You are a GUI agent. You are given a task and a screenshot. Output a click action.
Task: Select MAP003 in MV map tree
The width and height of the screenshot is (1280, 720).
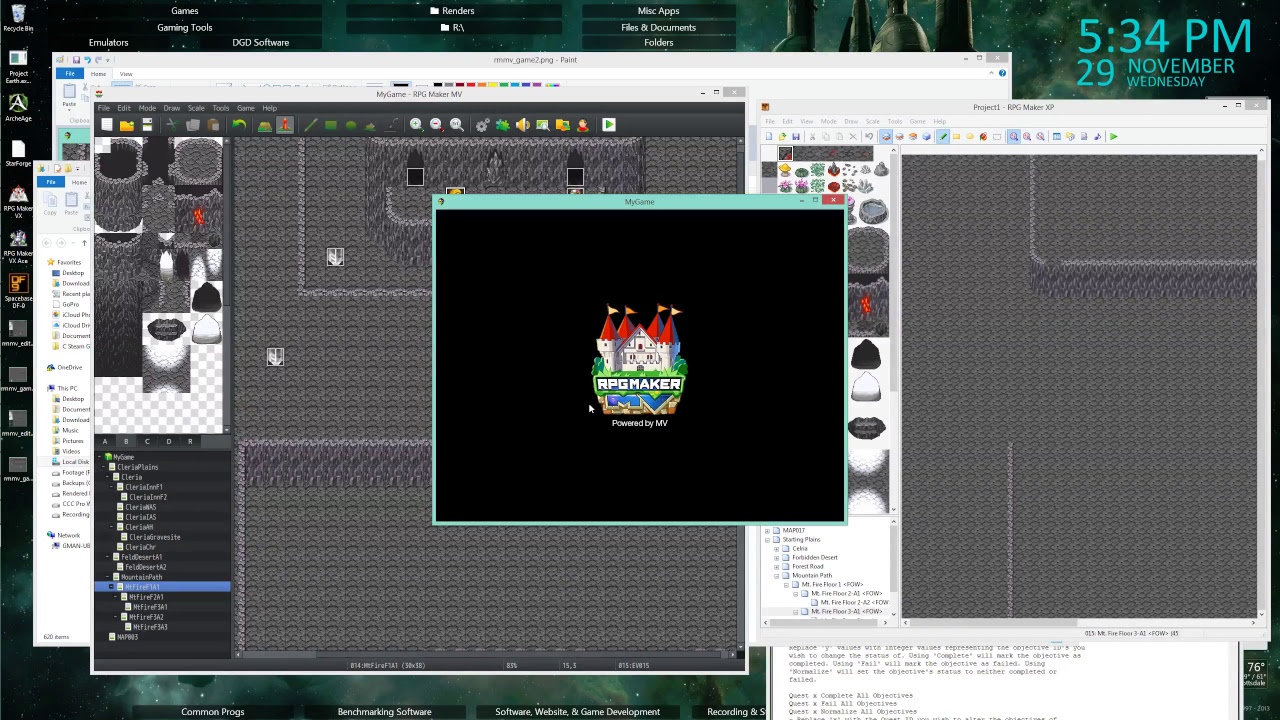pos(127,637)
